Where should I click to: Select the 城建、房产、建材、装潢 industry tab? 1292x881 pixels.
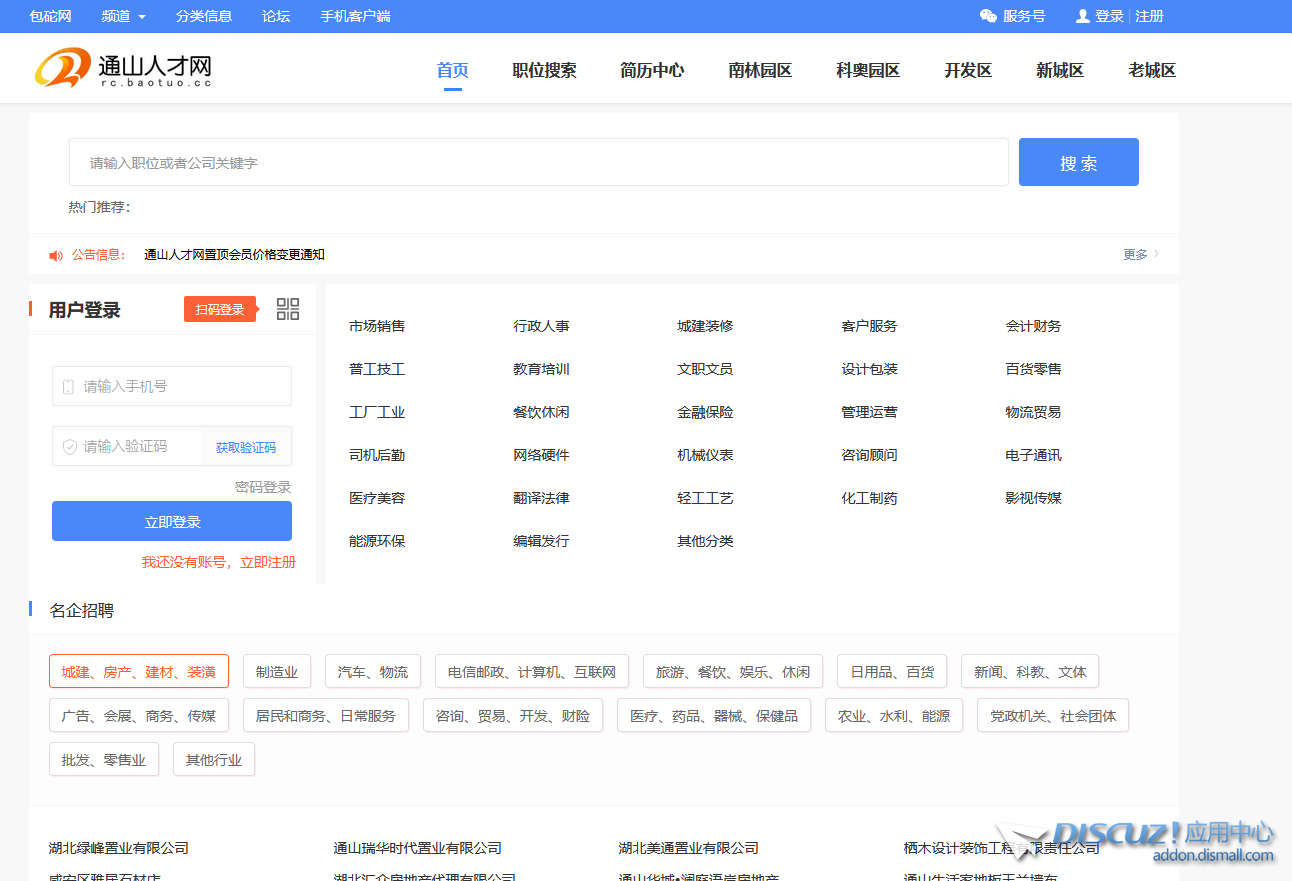point(139,671)
